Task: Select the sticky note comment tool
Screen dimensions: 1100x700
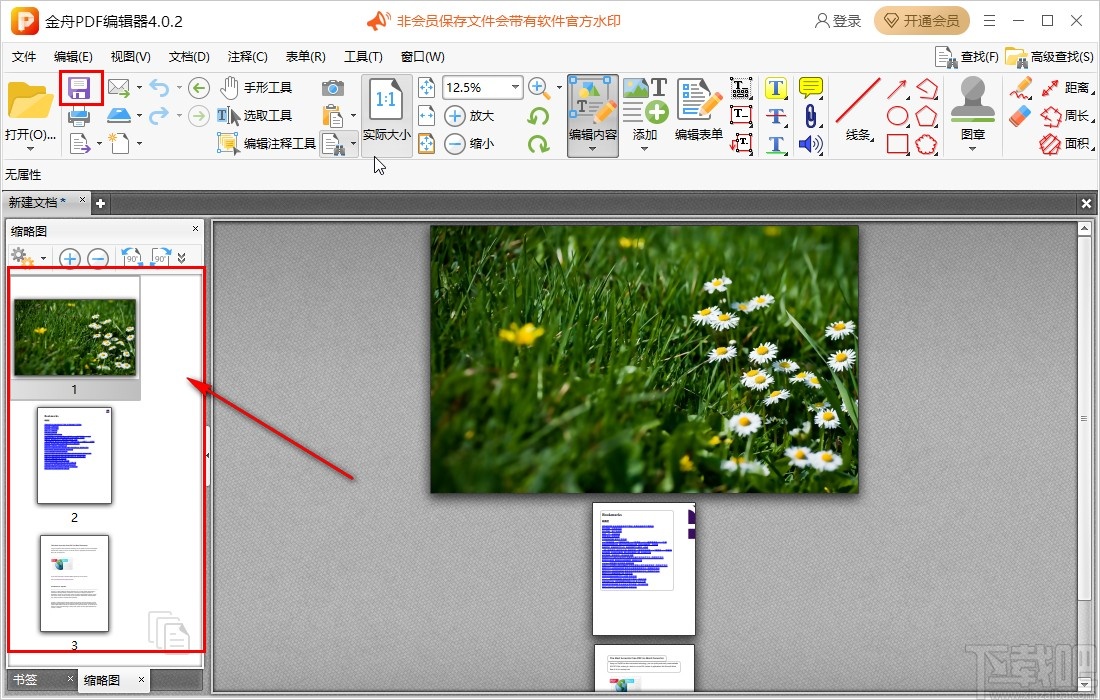Action: point(811,88)
